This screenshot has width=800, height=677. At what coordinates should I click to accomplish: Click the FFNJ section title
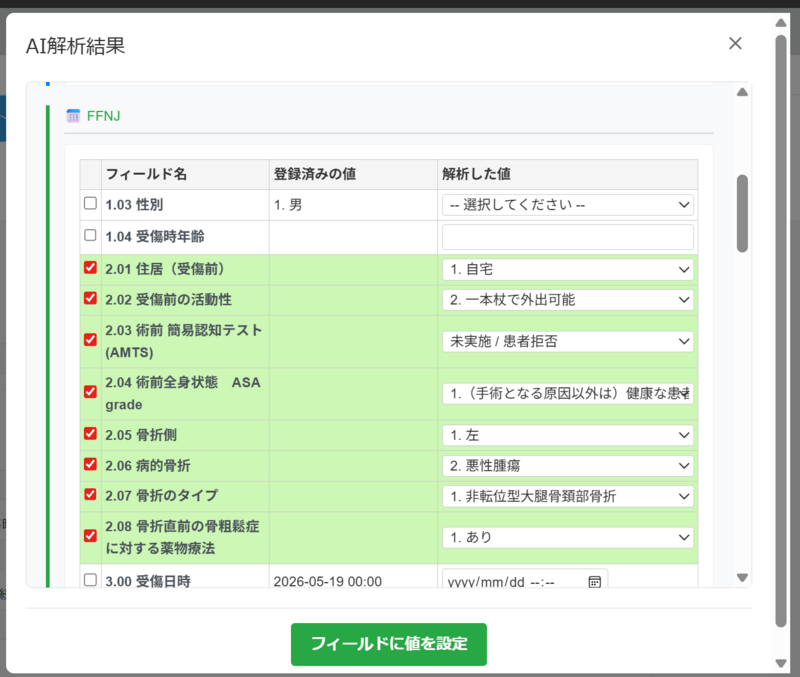point(104,116)
